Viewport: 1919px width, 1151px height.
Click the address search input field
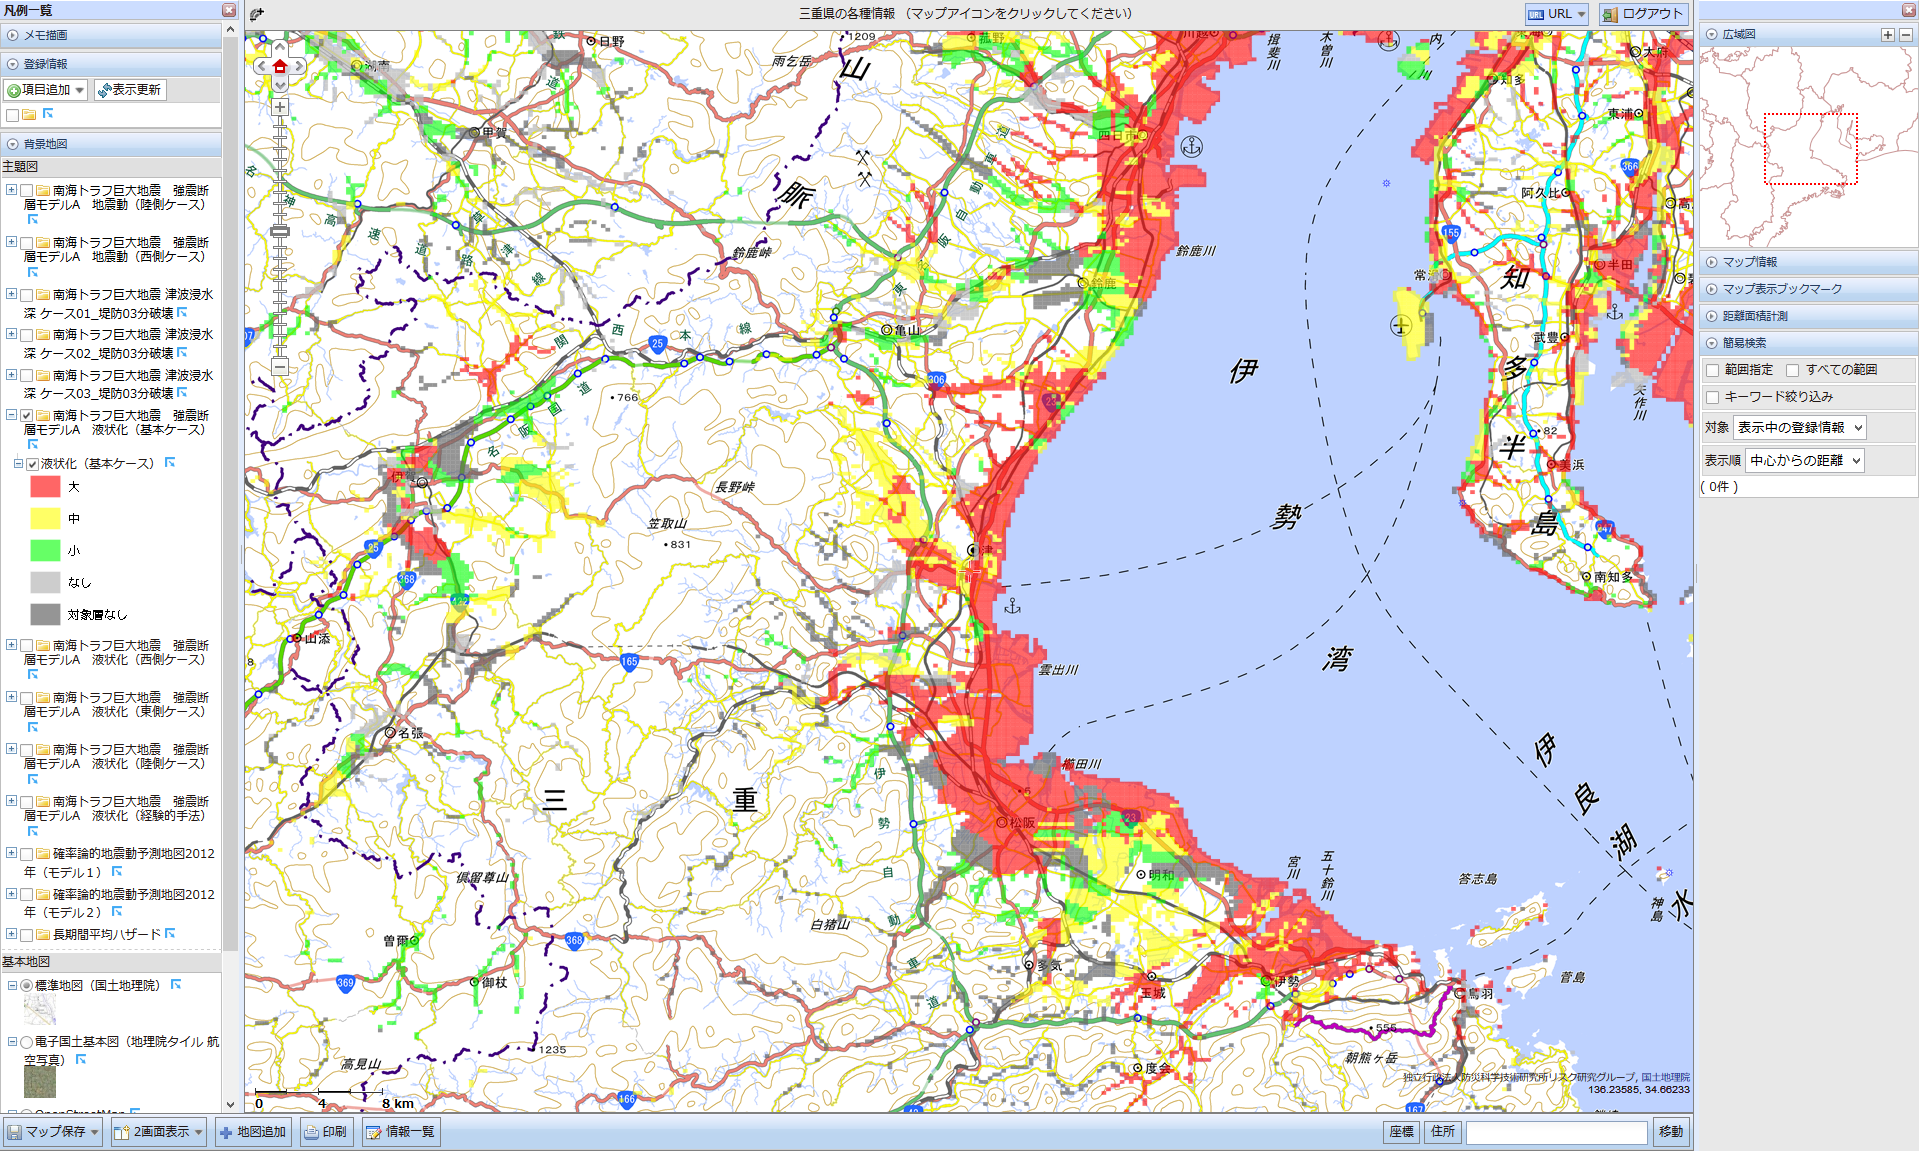pyautogui.click(x=1556, y=1132)
